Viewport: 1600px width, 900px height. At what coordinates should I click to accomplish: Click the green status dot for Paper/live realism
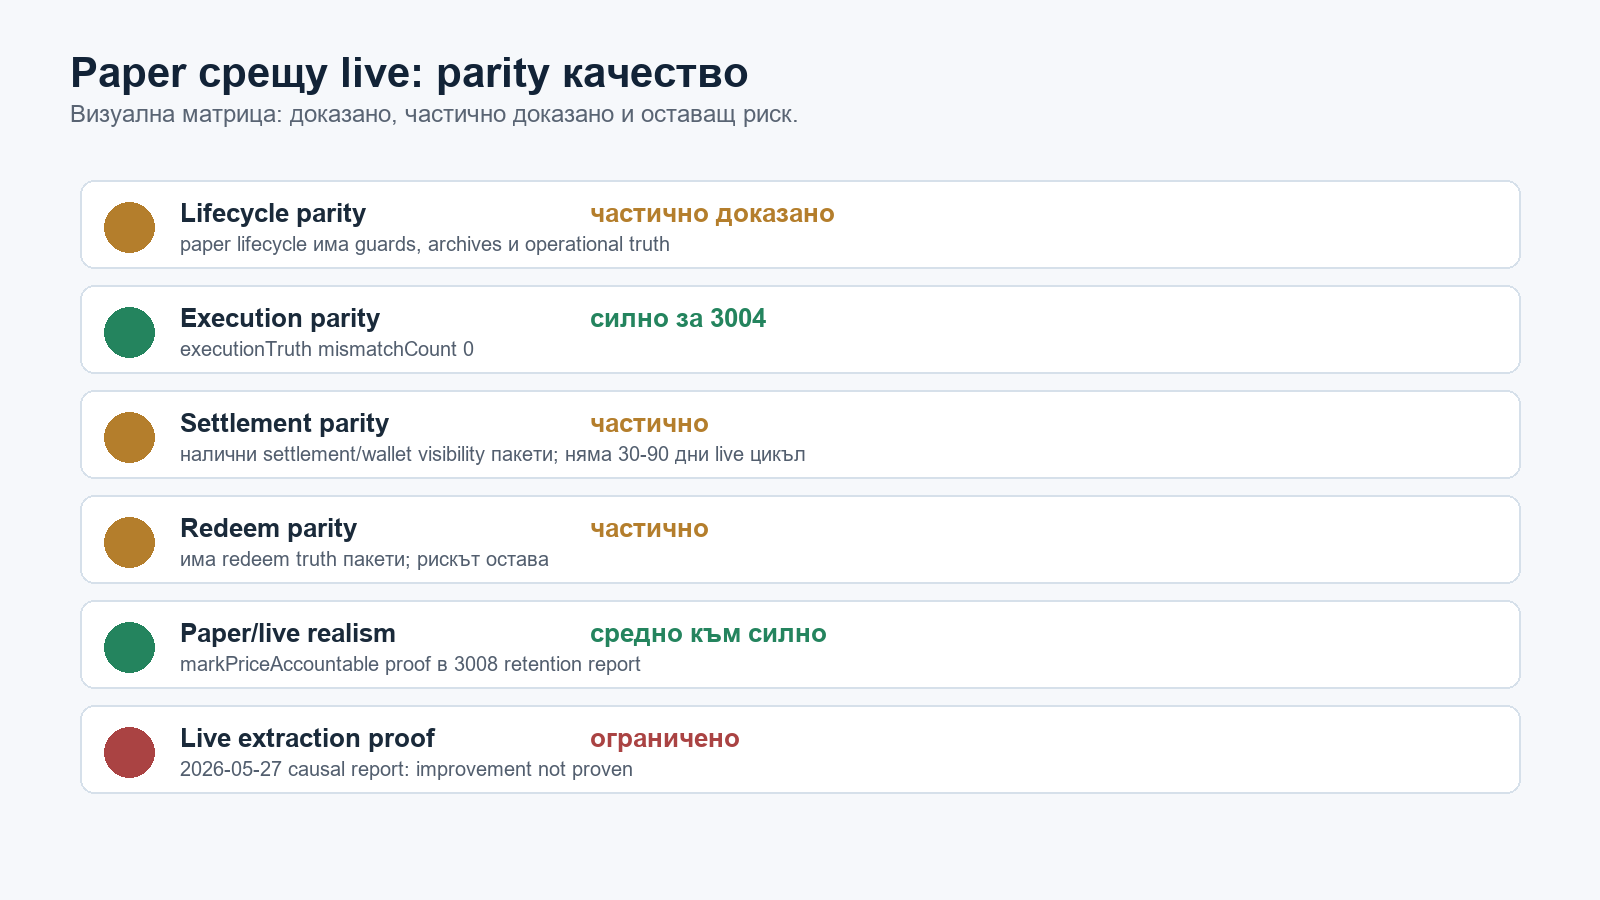[129, 647]
